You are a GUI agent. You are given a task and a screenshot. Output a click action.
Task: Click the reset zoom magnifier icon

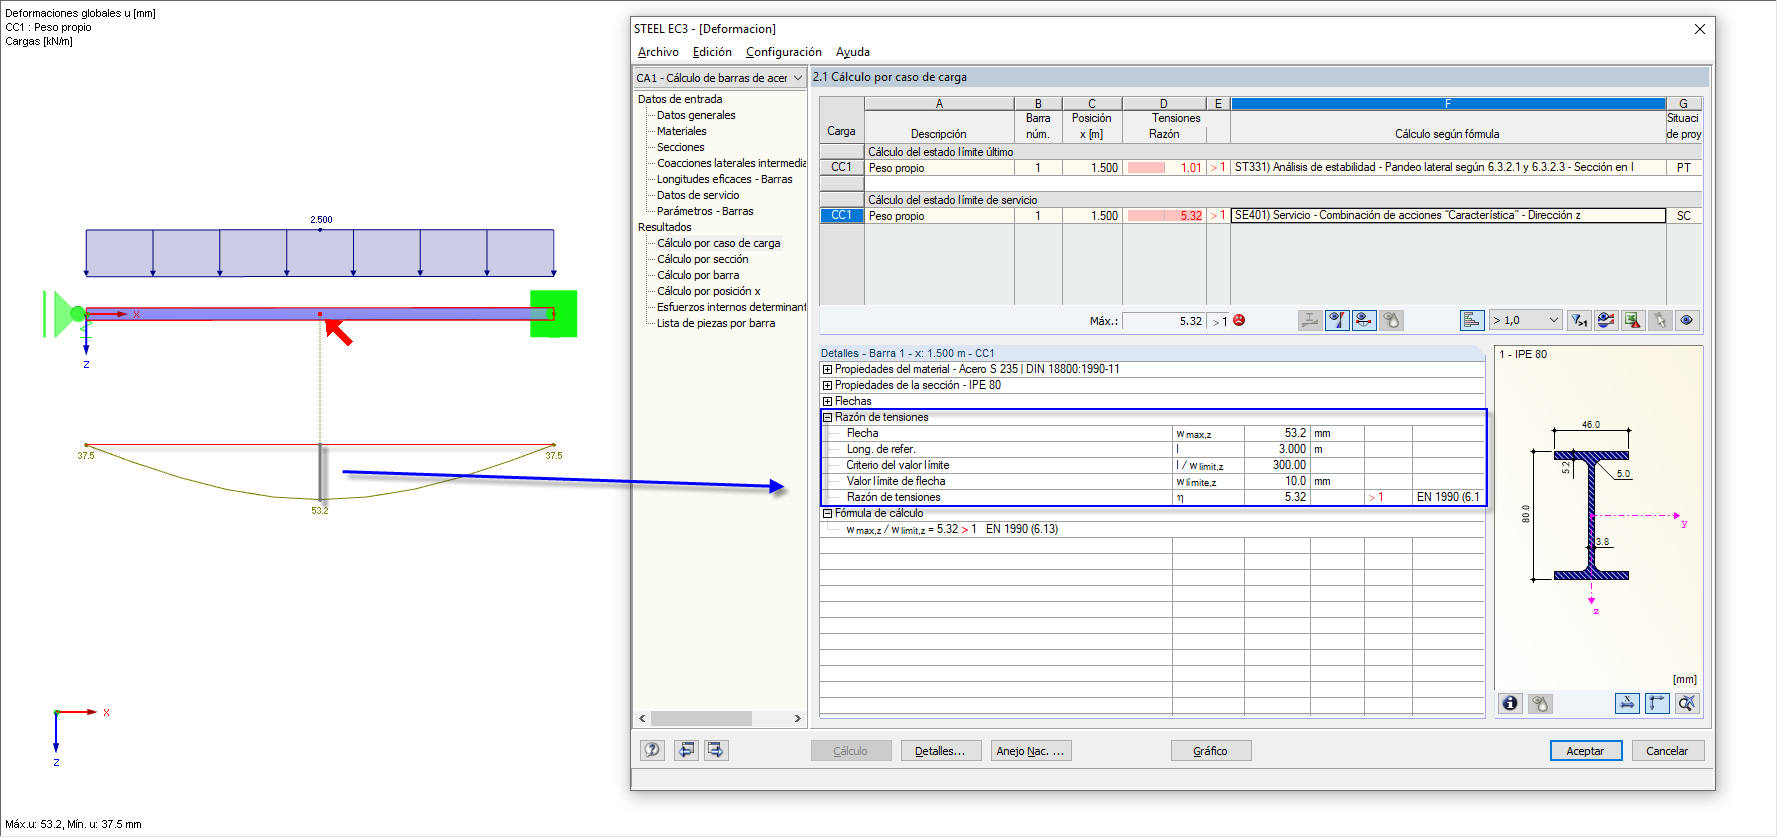click(1687, 703)
